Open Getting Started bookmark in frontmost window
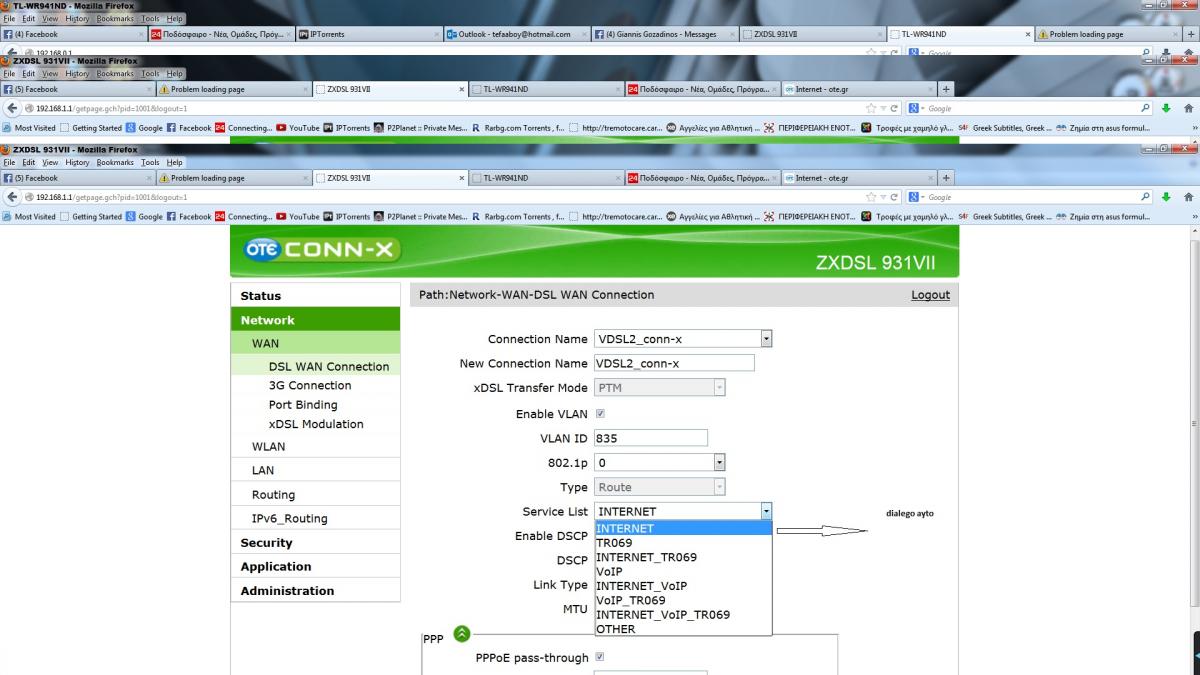Screen dimensions: 1200x675 tap(91, 216)
